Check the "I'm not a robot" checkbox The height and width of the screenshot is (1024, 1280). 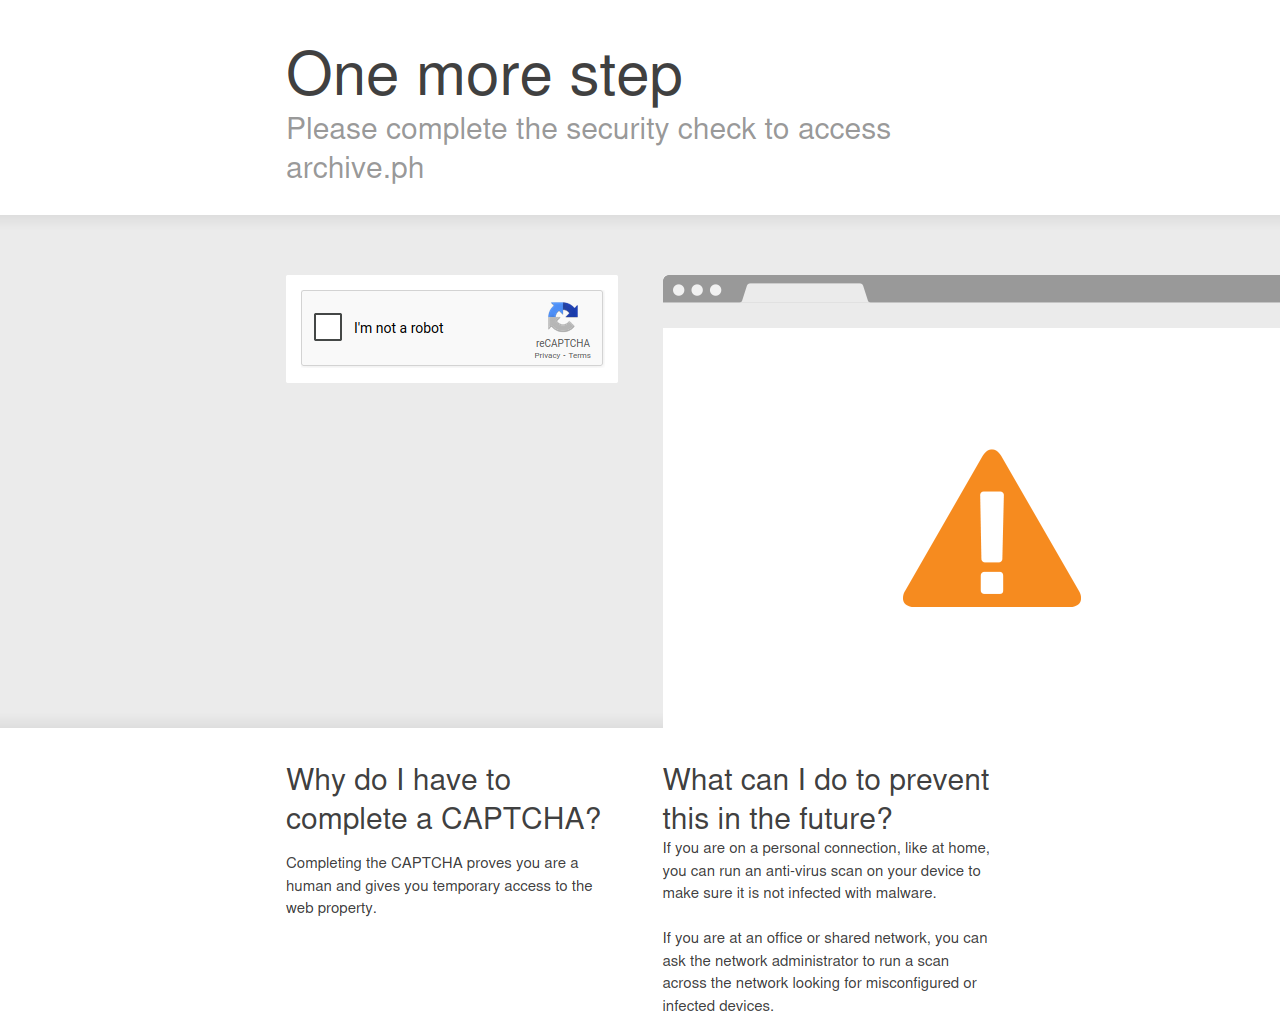point(328,327)
